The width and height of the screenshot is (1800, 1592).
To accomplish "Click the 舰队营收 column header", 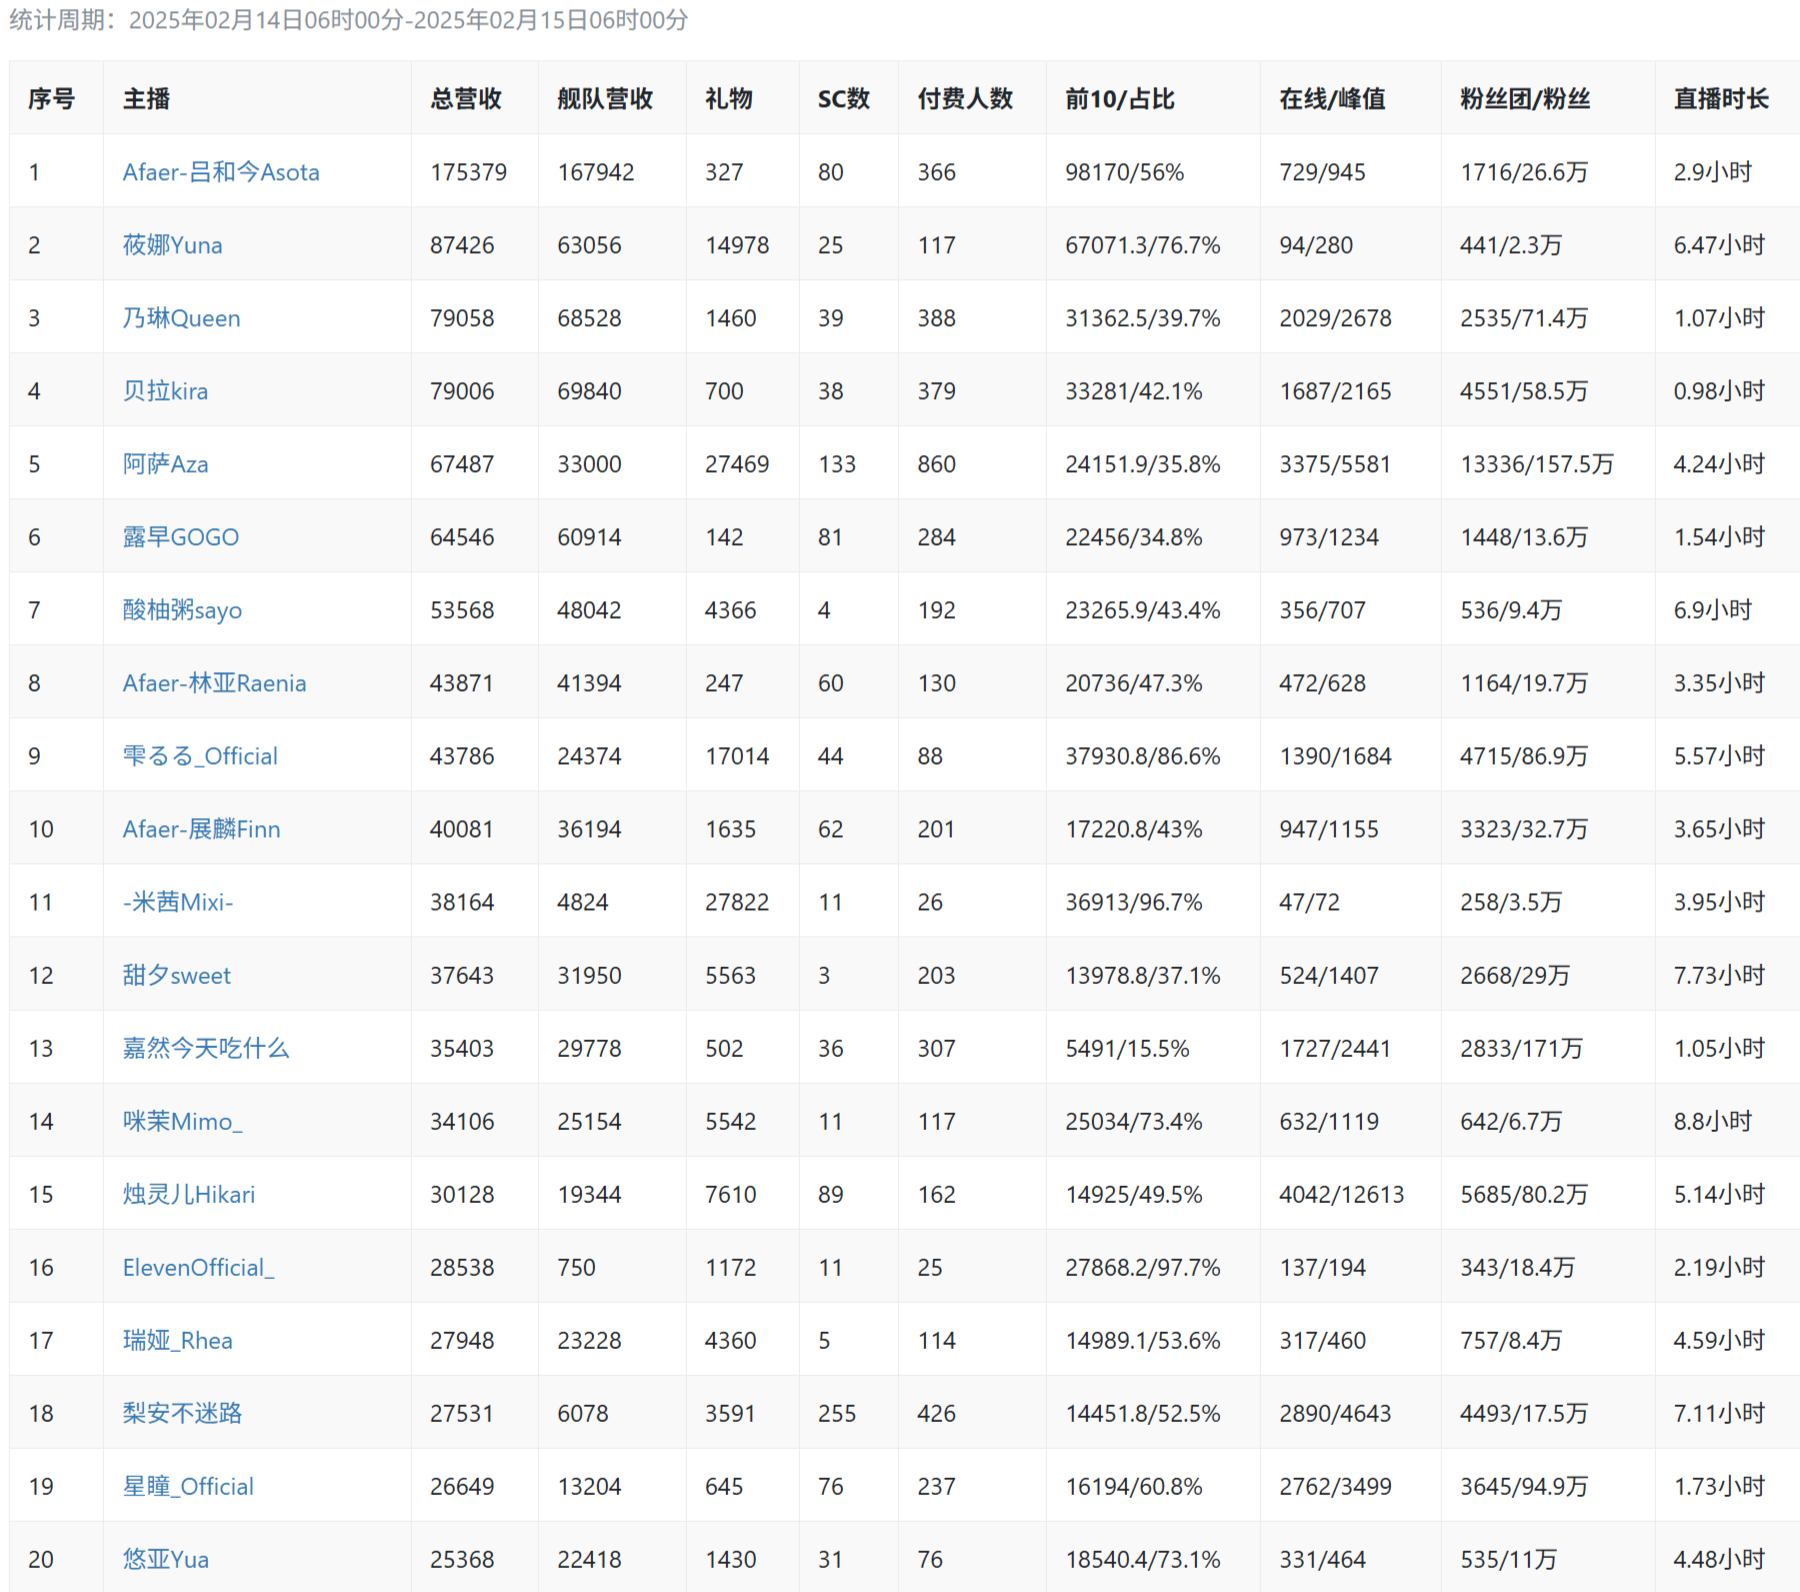I will (x=605, y=99).
